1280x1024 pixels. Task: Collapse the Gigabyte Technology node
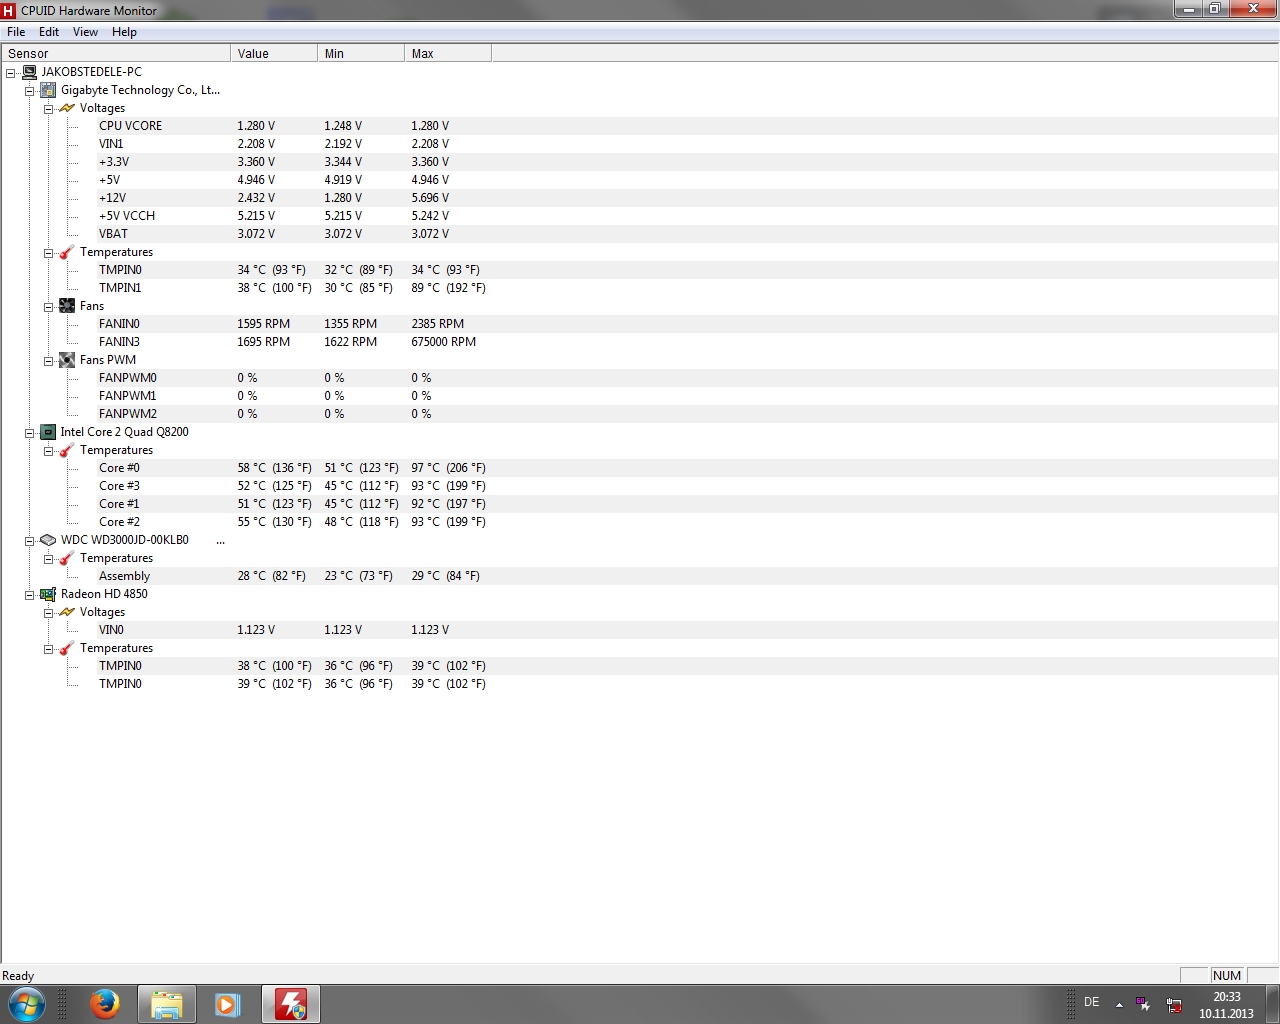click(x=30, y=91)
